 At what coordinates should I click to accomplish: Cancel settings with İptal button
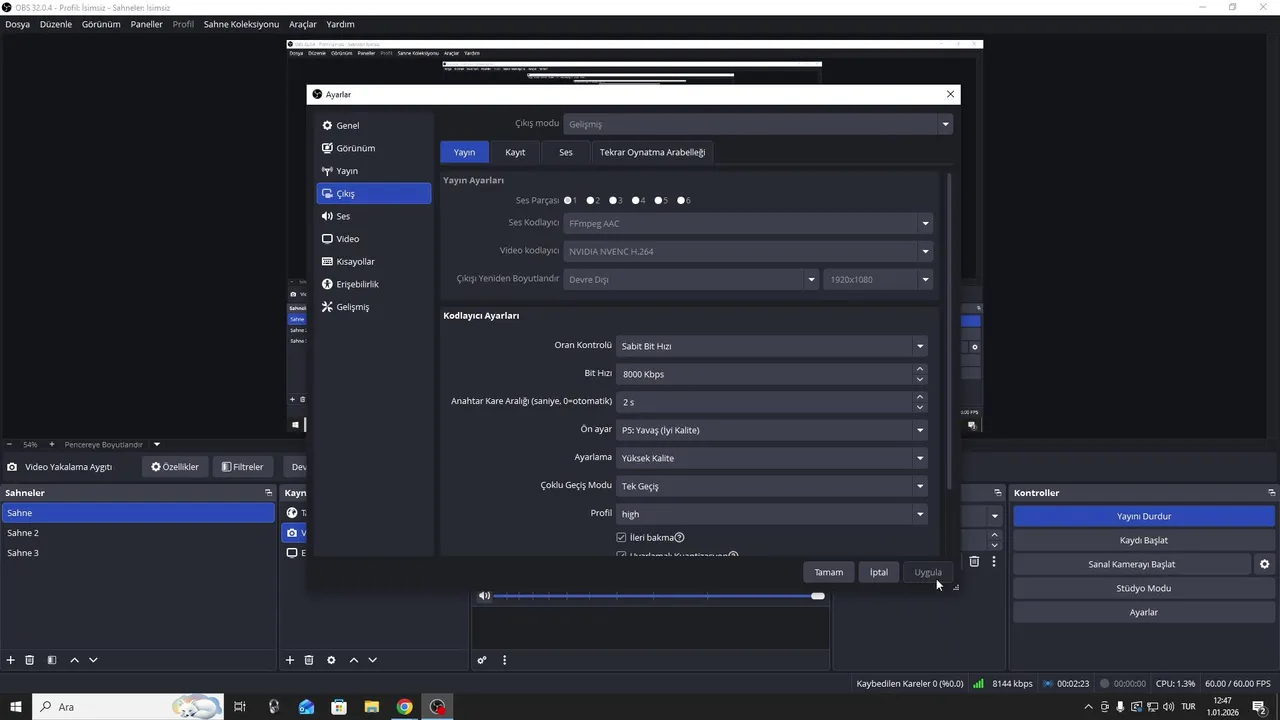click(x=879, y=572)
